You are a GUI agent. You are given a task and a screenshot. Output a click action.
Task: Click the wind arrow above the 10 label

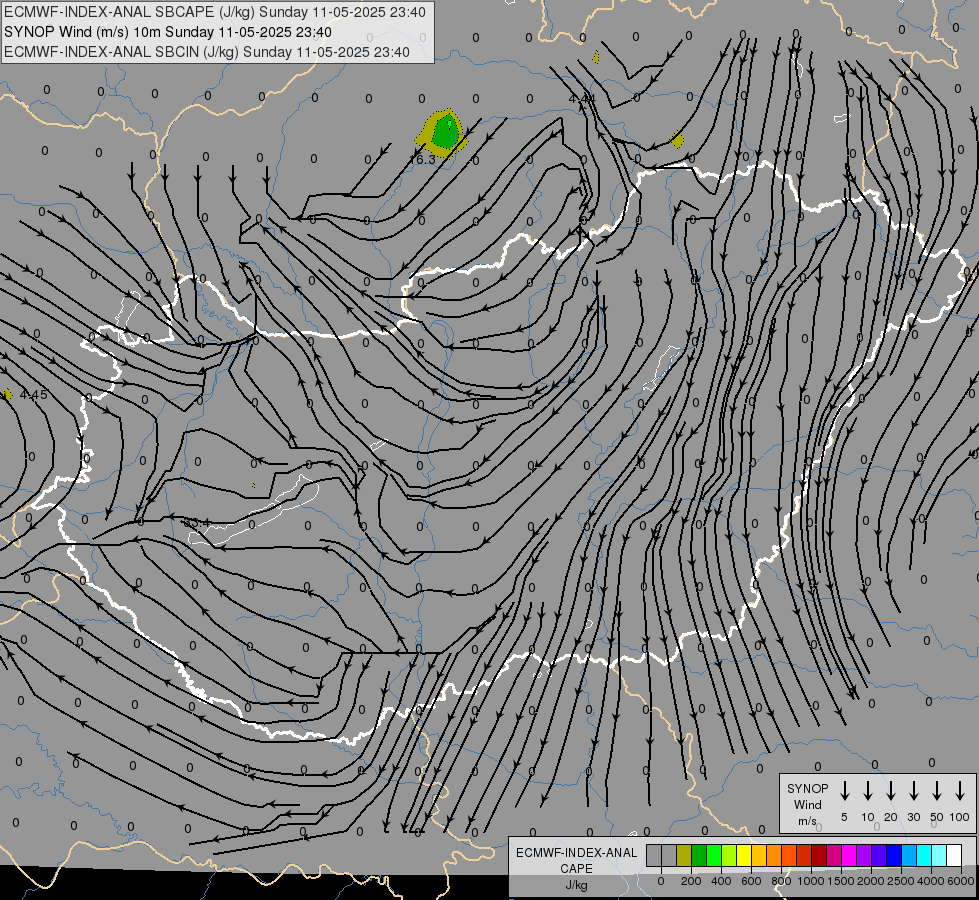coord(868,791)
